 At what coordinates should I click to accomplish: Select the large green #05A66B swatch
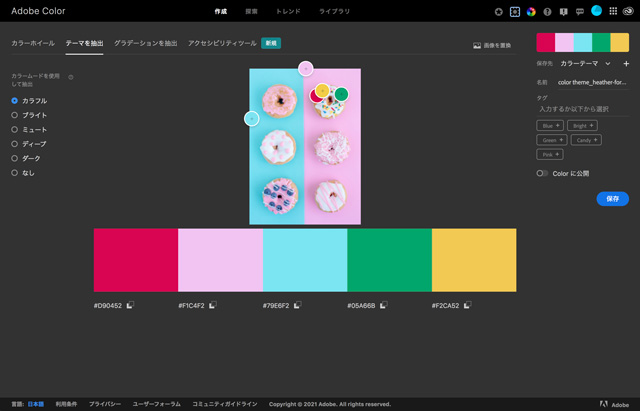coord(389,260)
